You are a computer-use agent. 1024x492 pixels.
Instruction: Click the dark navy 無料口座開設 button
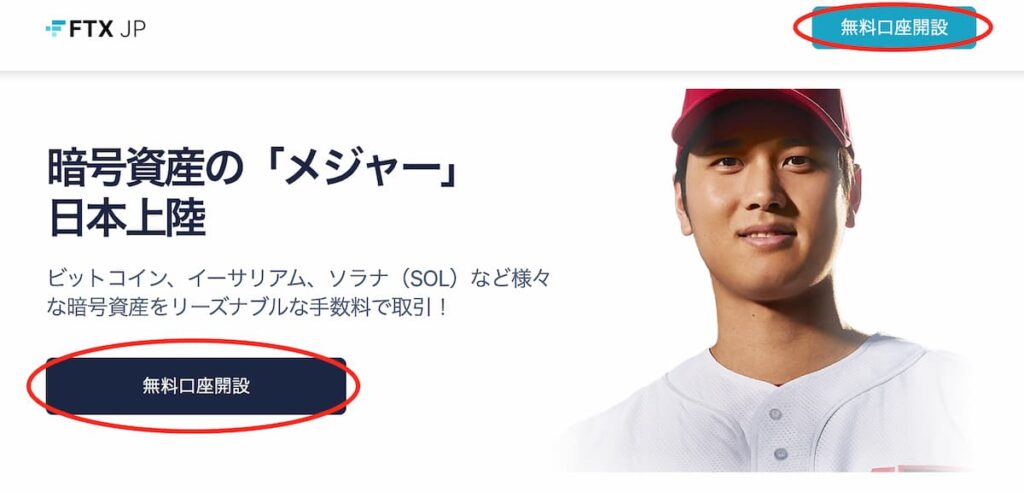tap(196, 385)
